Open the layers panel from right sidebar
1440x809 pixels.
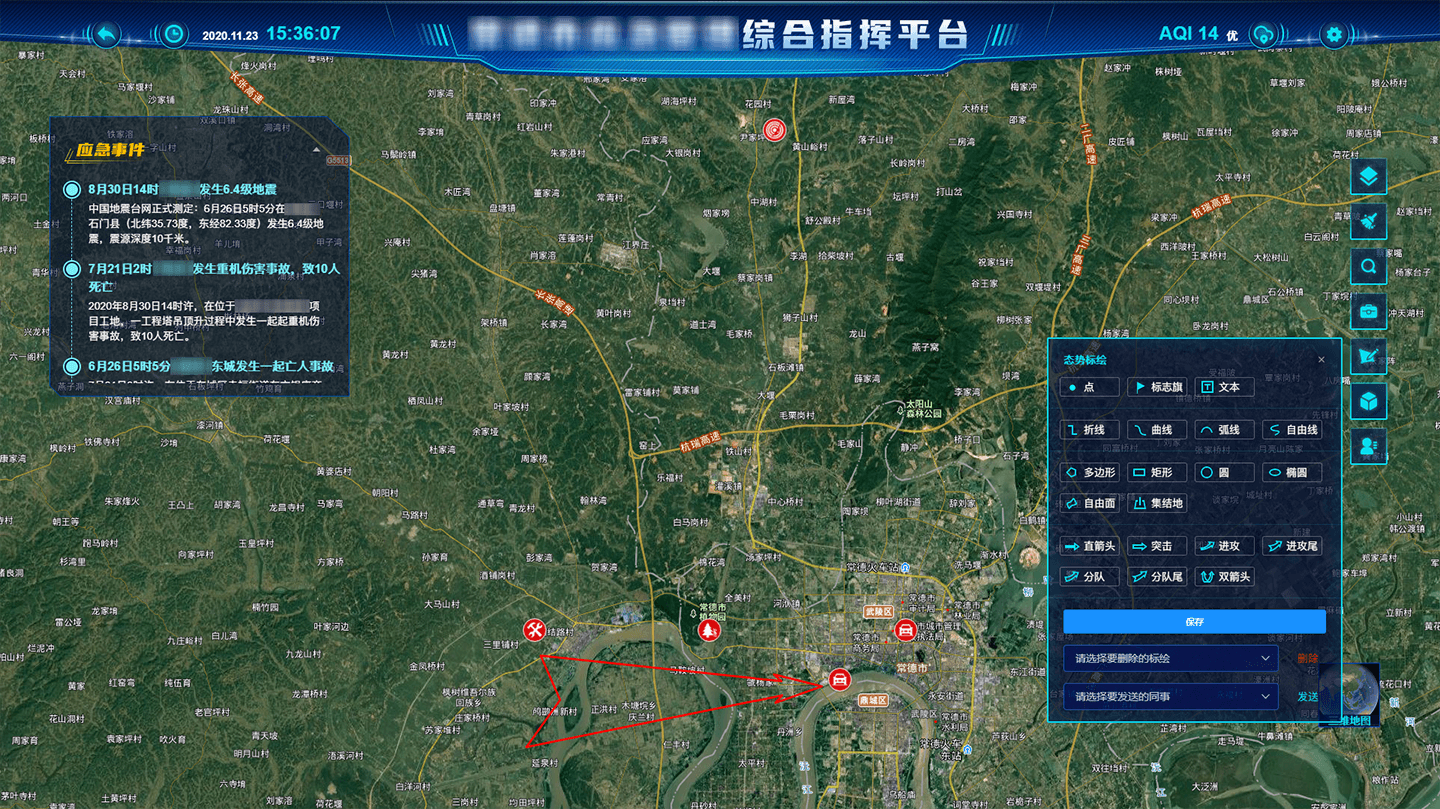pyautogui.click(x=1368, y=177)
